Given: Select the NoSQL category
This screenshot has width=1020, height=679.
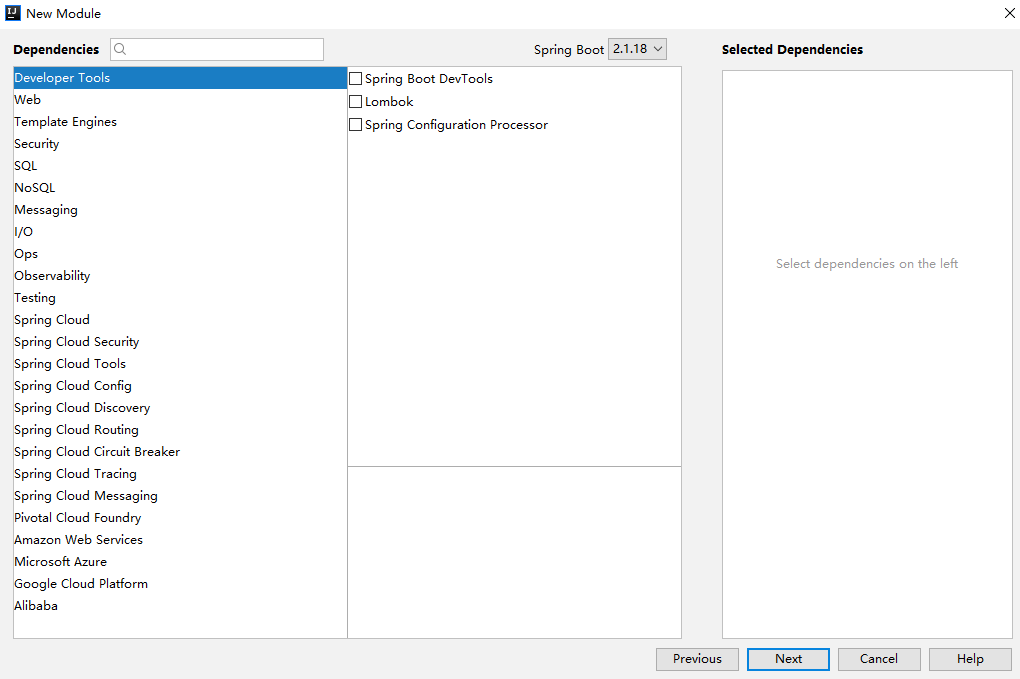Looking at the screenshot, I should [180, 187].
